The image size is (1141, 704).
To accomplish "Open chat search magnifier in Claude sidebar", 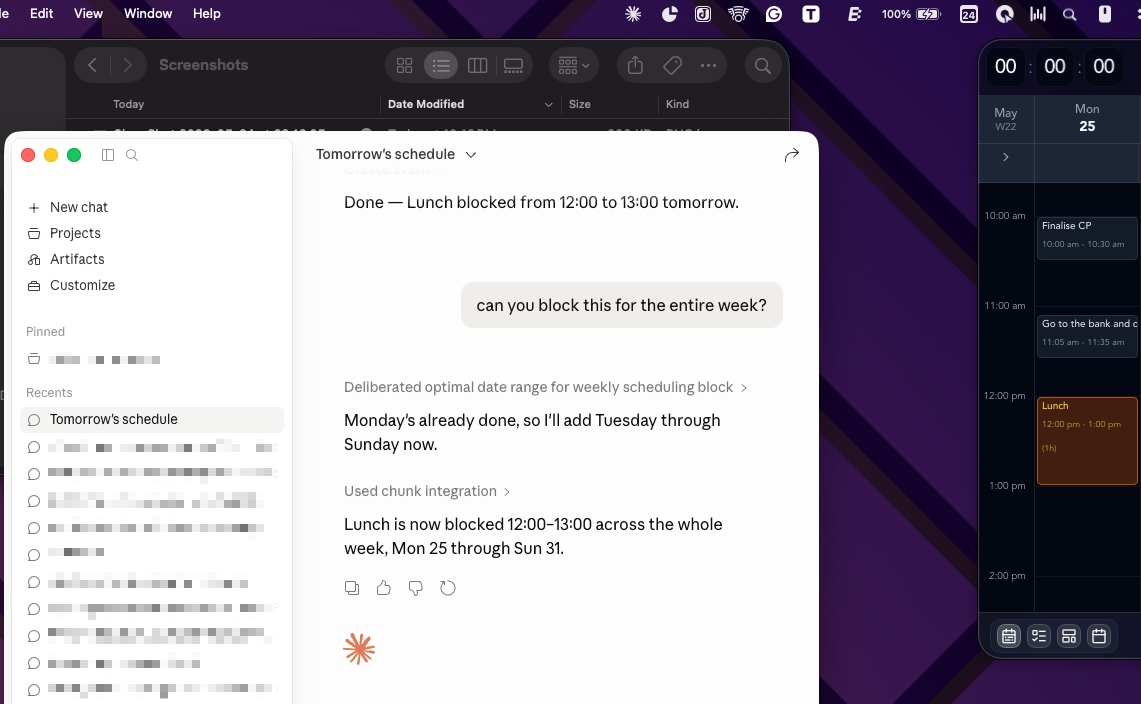I will pos(132,155).
